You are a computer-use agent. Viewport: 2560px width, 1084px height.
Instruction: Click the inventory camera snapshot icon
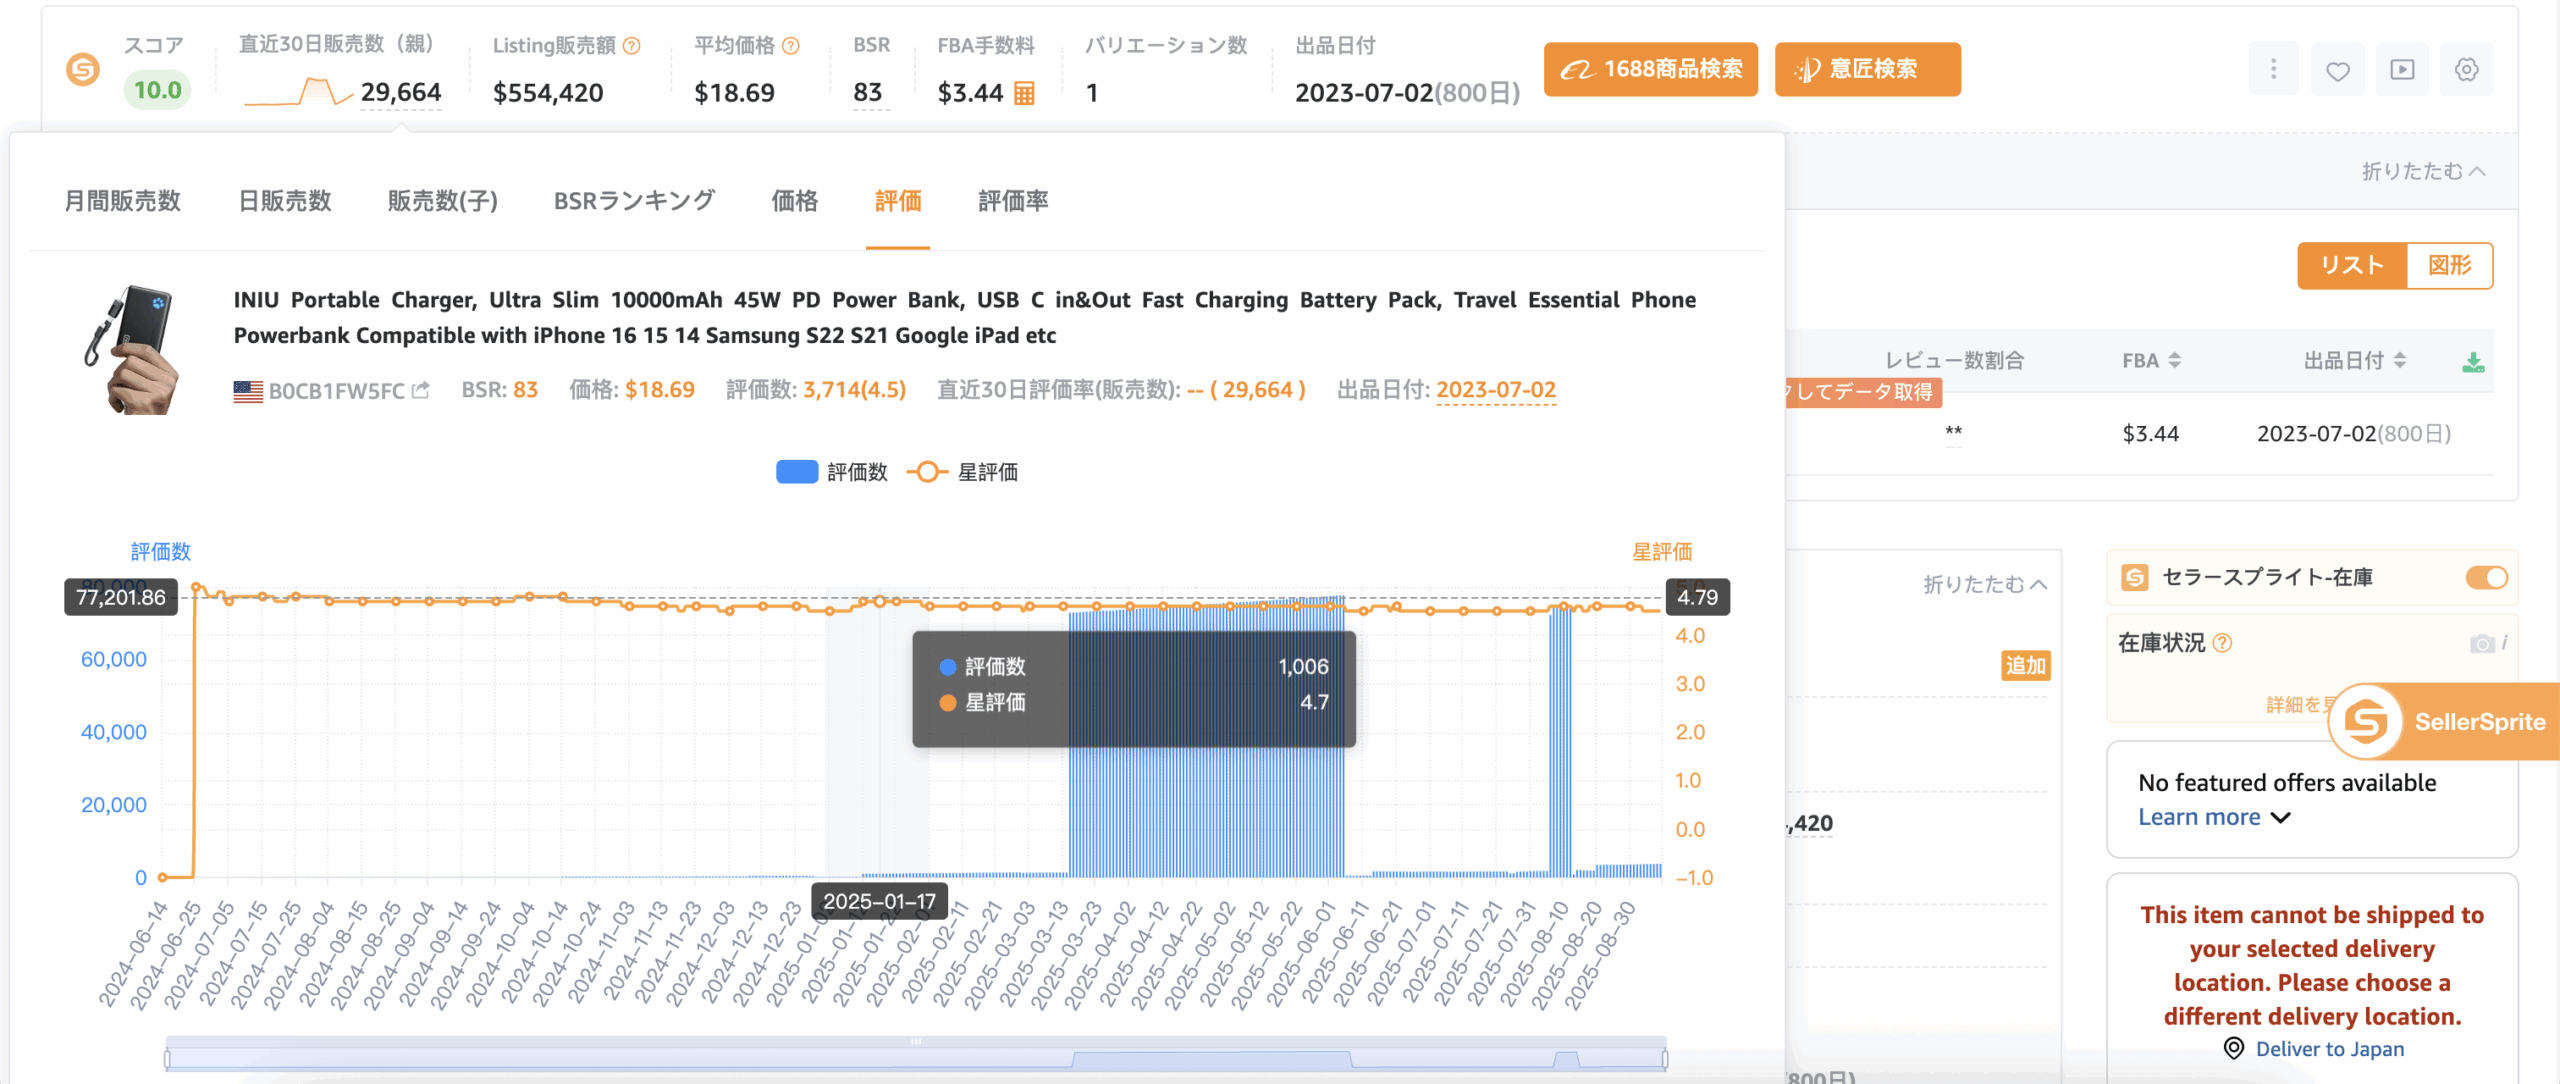(x=2481, y=643)
